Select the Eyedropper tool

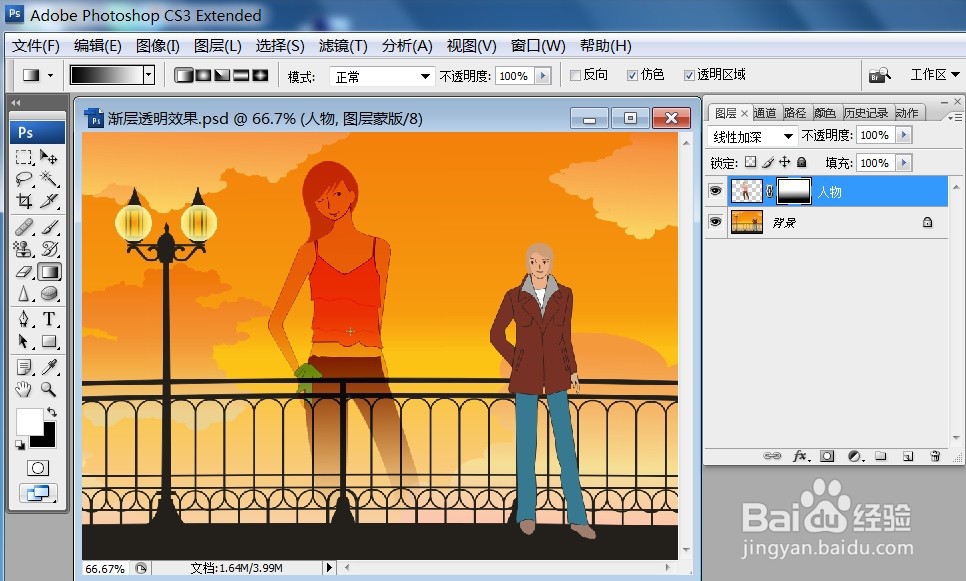coord(49,367)
